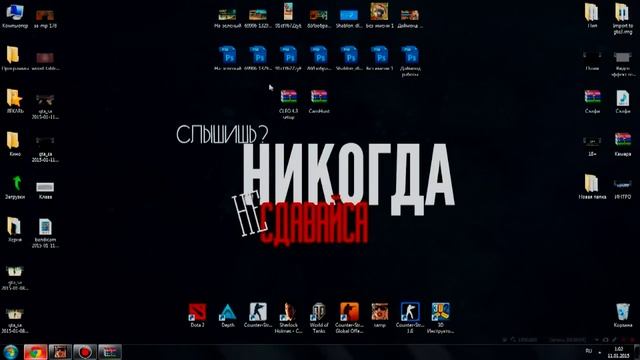The image size is (640, 360).
Task: Open the World of Tanks shortcut
Action: [x=319, y=318]
